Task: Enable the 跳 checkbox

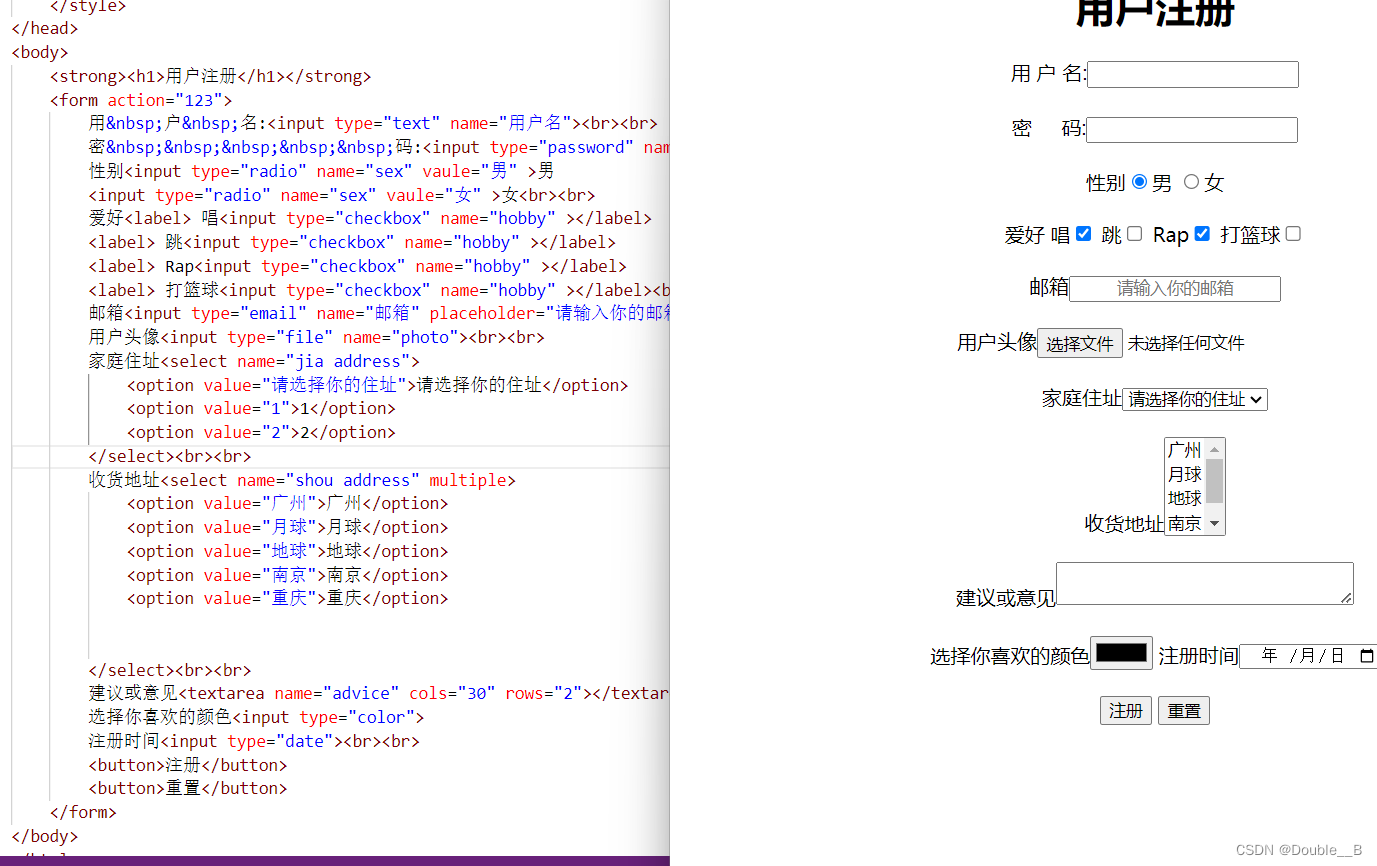Action: (1134, 233)
